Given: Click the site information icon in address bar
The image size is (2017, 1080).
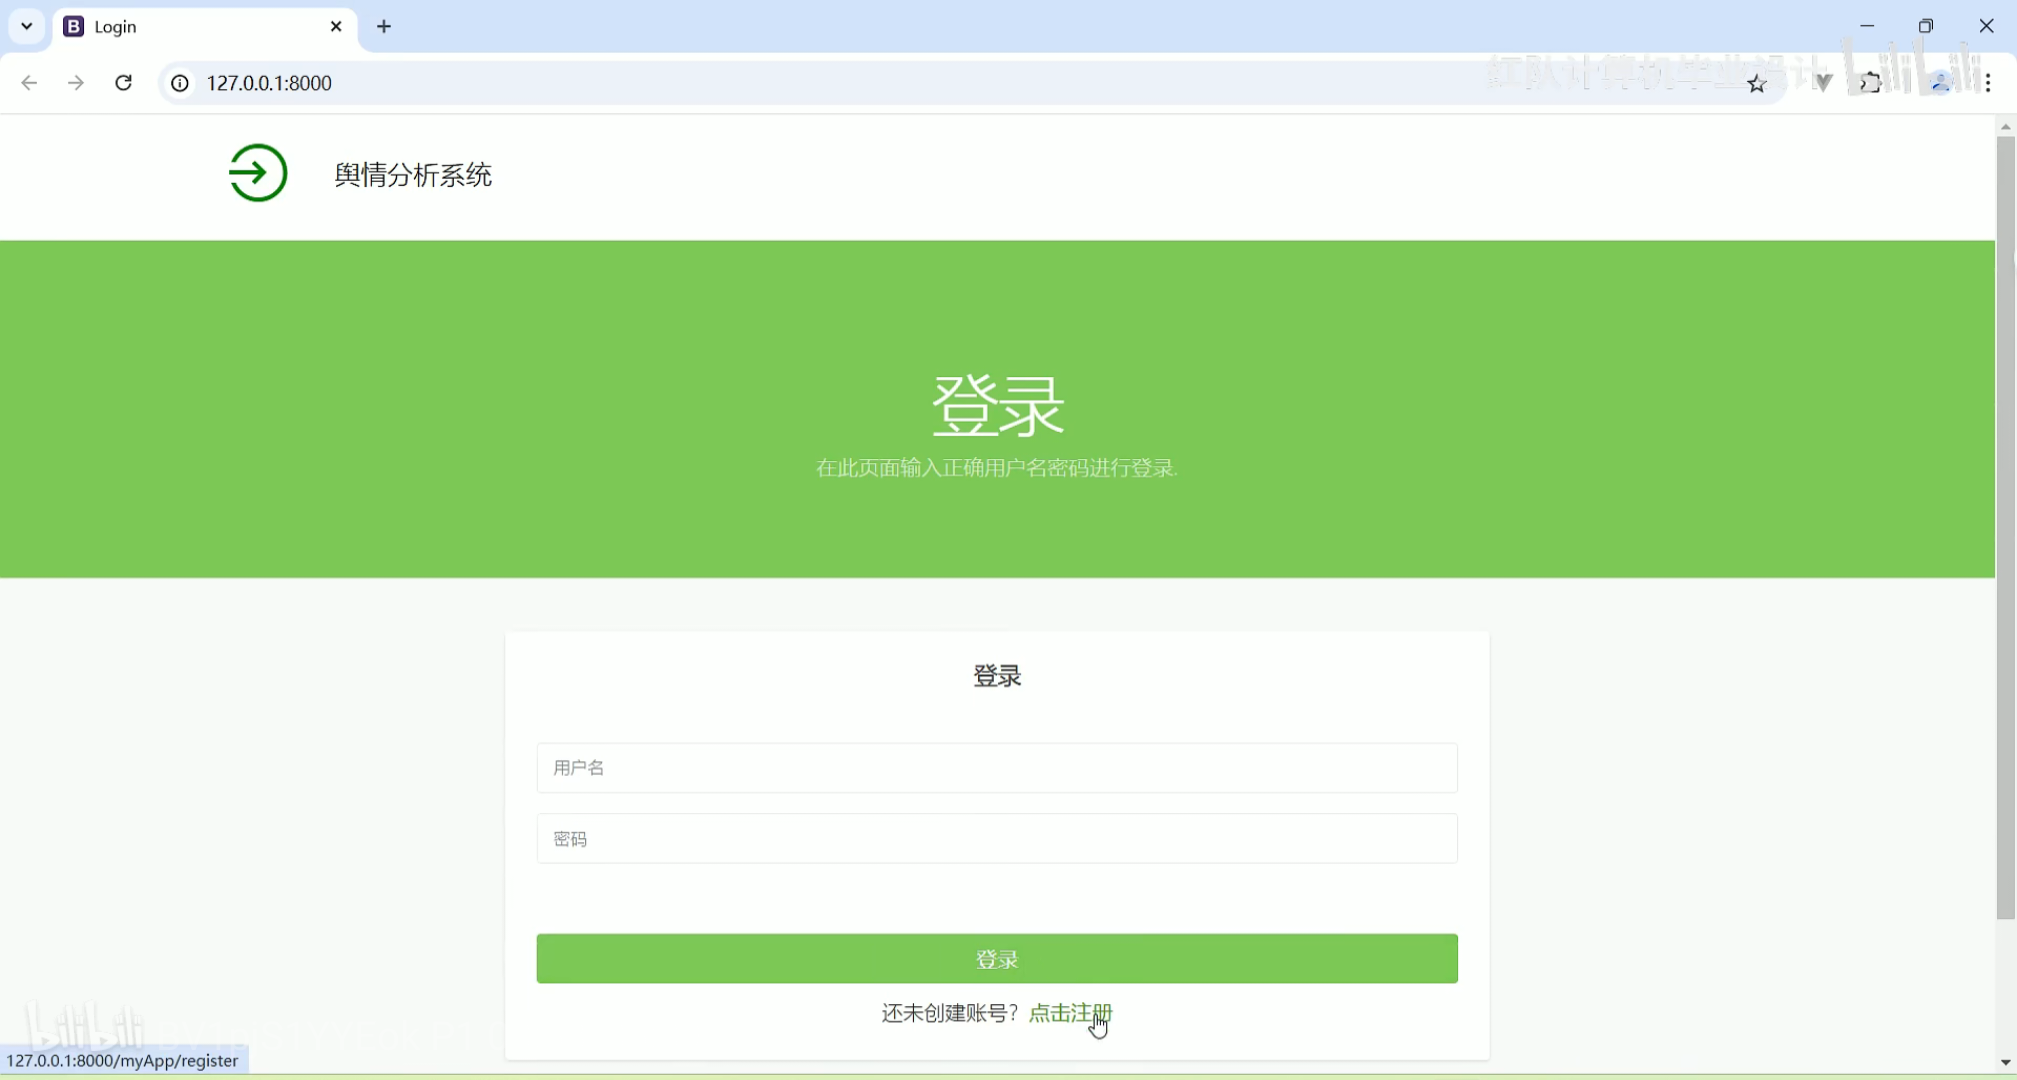Looking at the screenshot, I should tap(180, 83).
